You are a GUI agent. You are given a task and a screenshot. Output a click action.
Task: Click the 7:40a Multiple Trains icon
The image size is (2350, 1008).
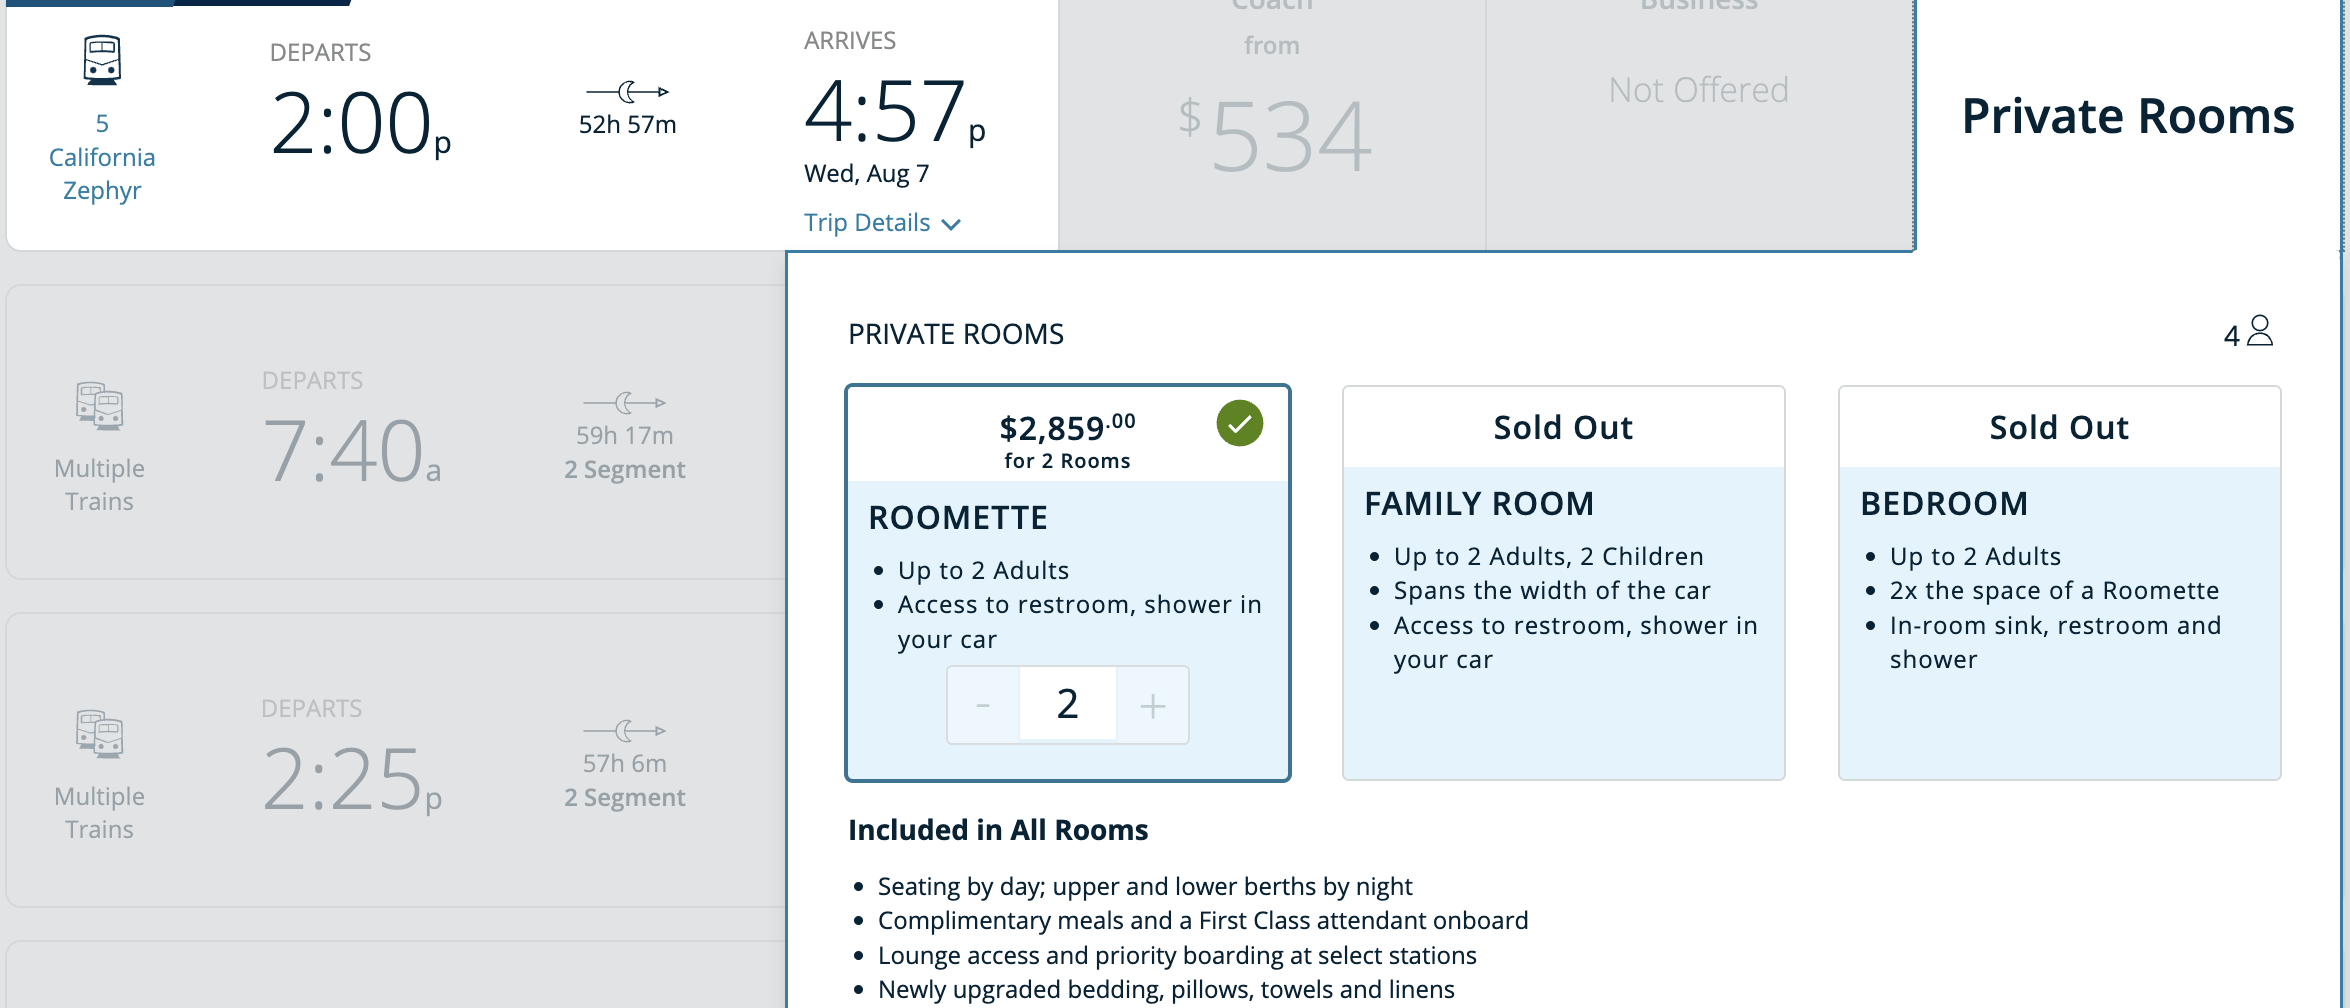point(99,406)
